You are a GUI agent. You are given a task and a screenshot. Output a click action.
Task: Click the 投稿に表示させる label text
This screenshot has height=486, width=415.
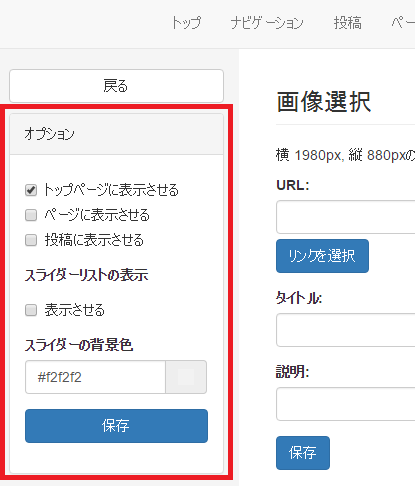pos(94,240)
